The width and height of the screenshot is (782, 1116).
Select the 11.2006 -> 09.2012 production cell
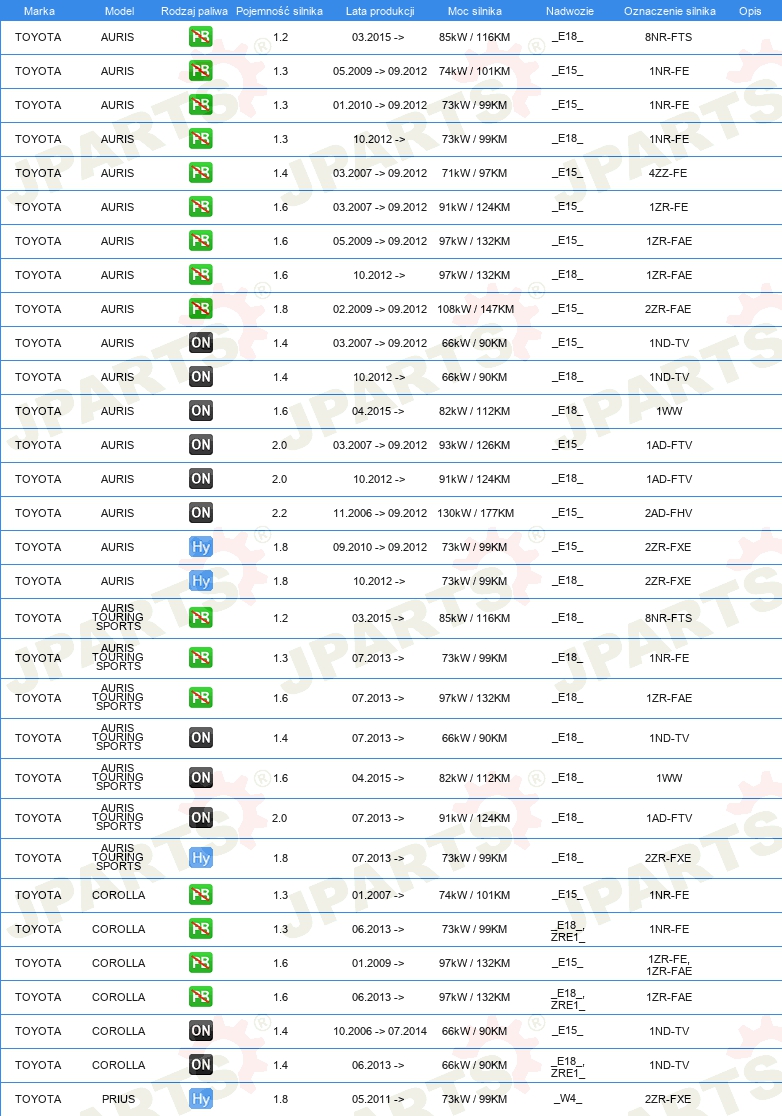pyautogui.click(x=380, y=513)
